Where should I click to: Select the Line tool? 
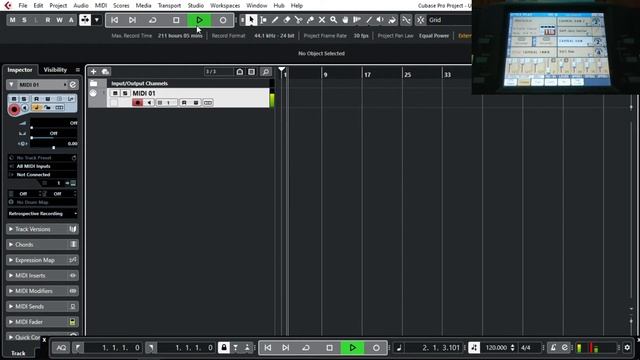pyautogui.click(x=369, y=20)
